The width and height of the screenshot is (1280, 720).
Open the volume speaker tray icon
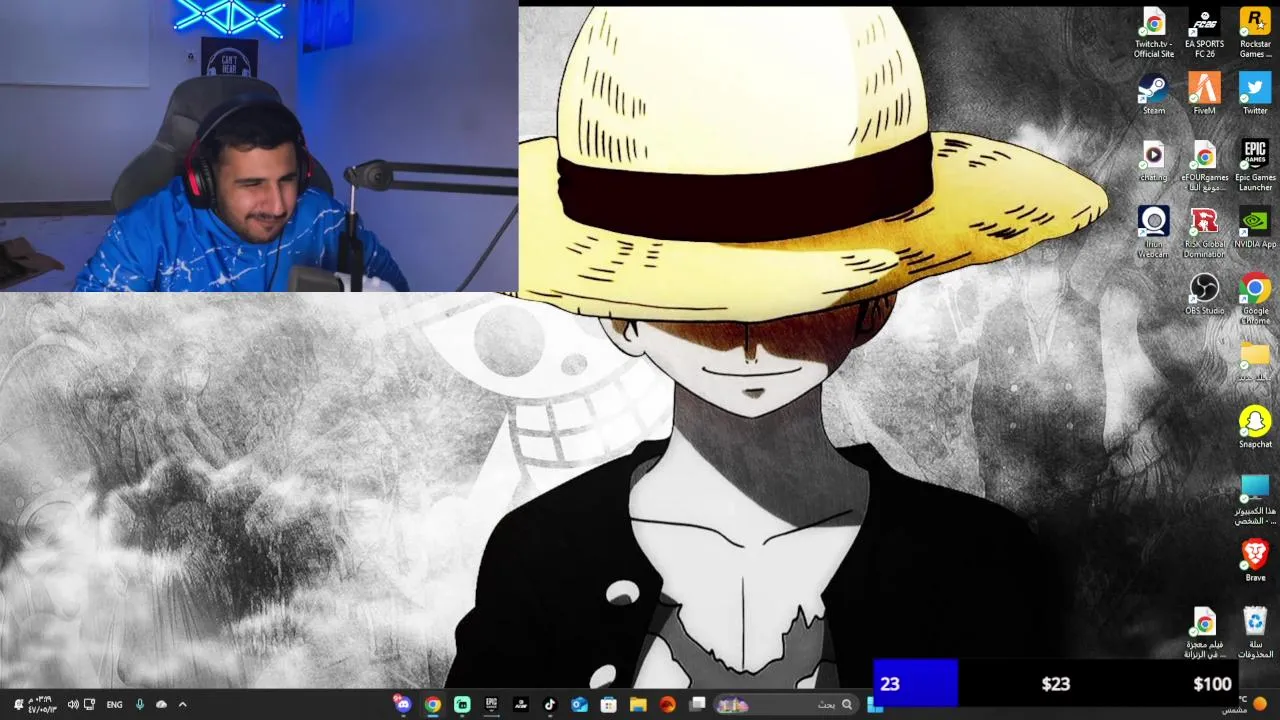tap(73, 704)
